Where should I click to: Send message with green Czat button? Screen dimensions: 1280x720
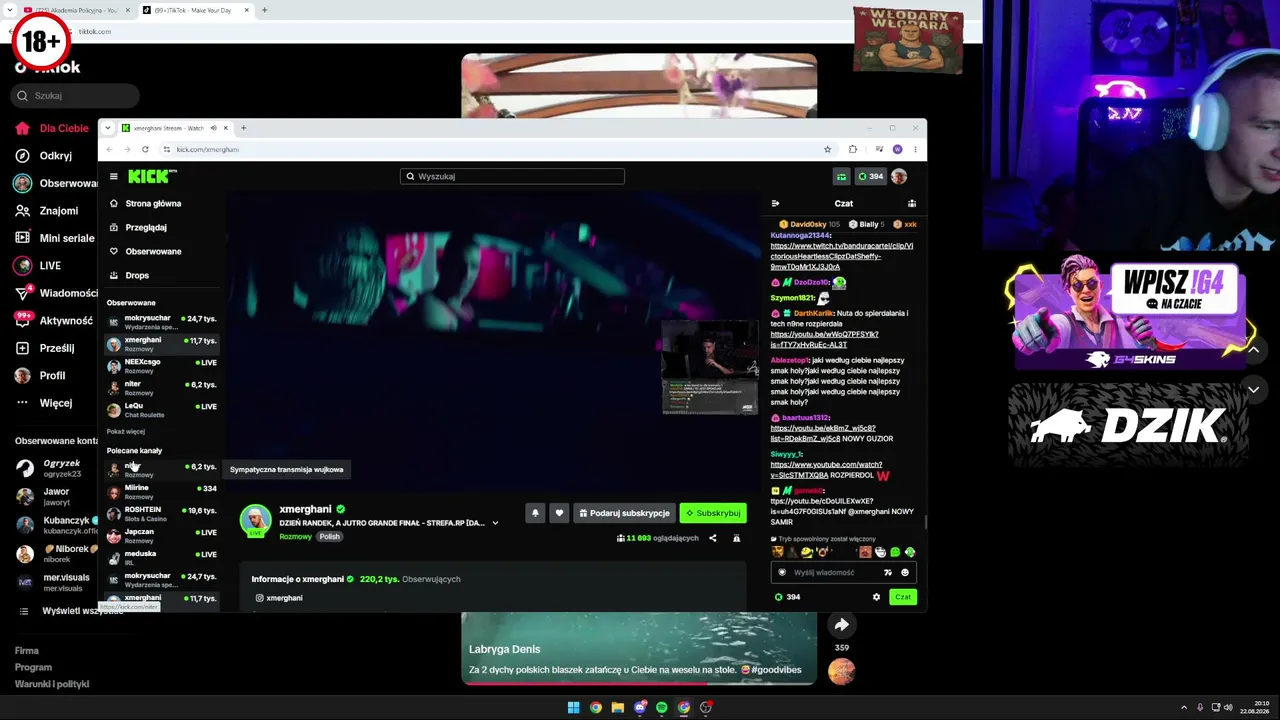pos(903,597)
